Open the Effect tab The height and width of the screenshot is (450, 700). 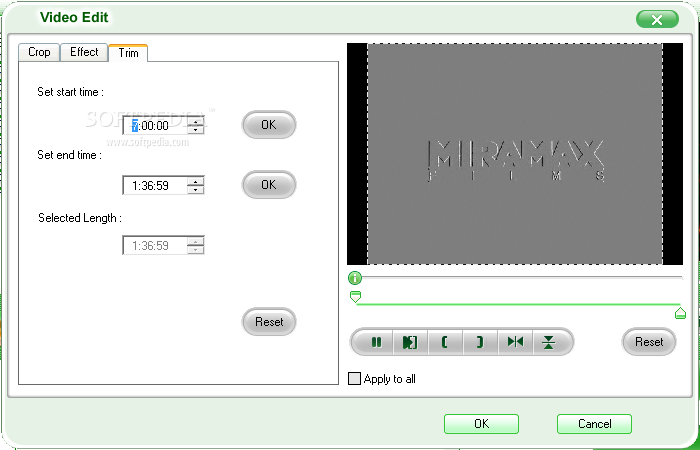point(84,52)
